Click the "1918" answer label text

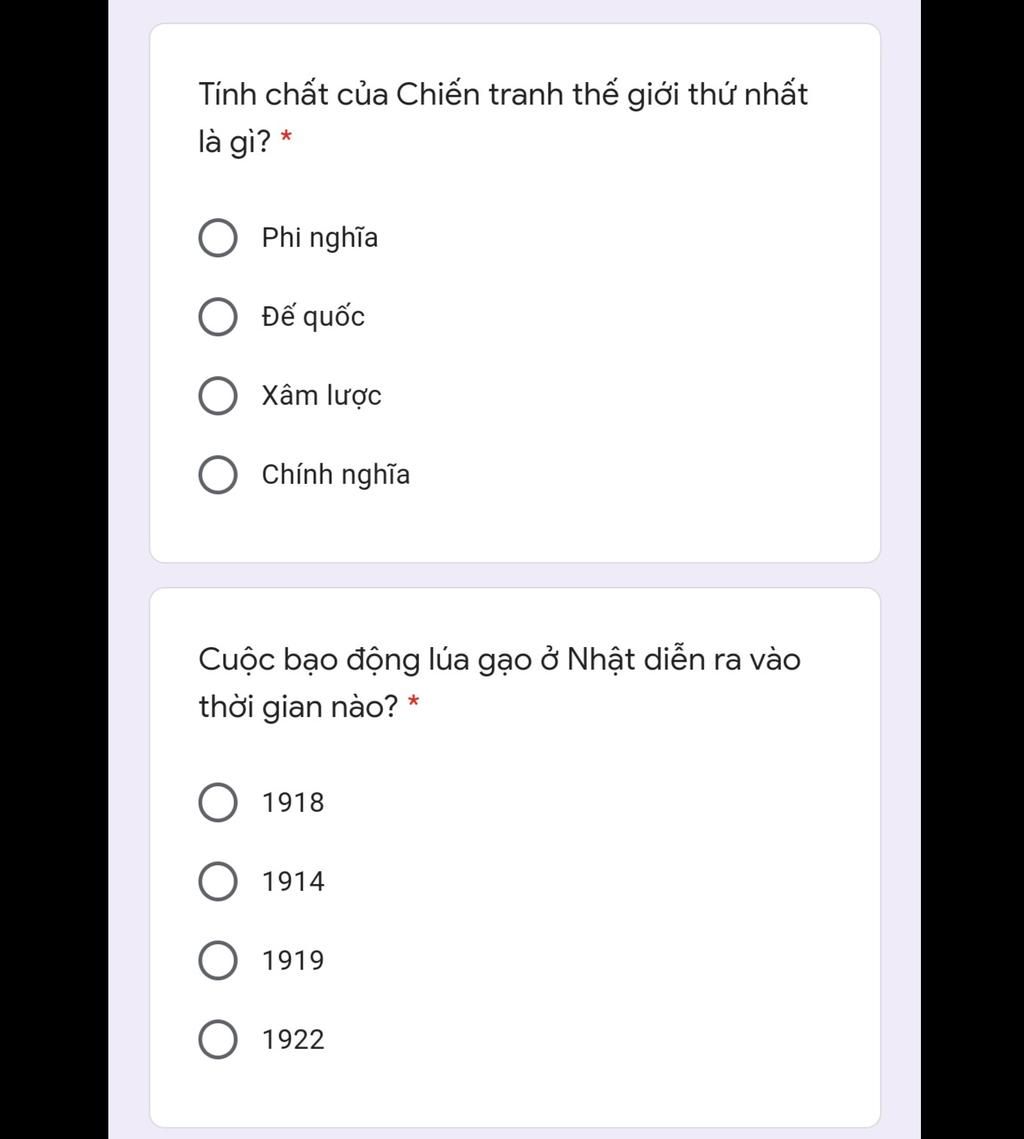[x=293, y=803]
